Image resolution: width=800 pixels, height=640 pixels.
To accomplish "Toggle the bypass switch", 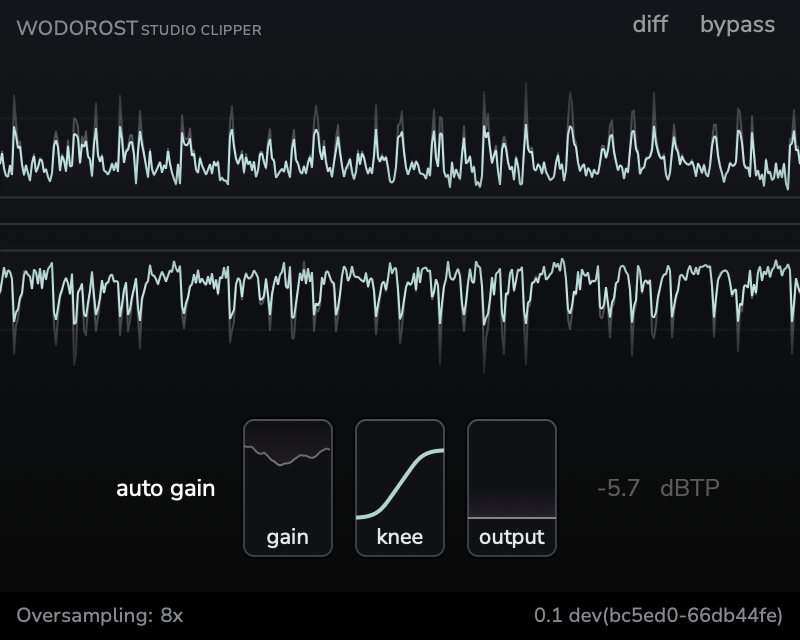I will pos(737,26).
